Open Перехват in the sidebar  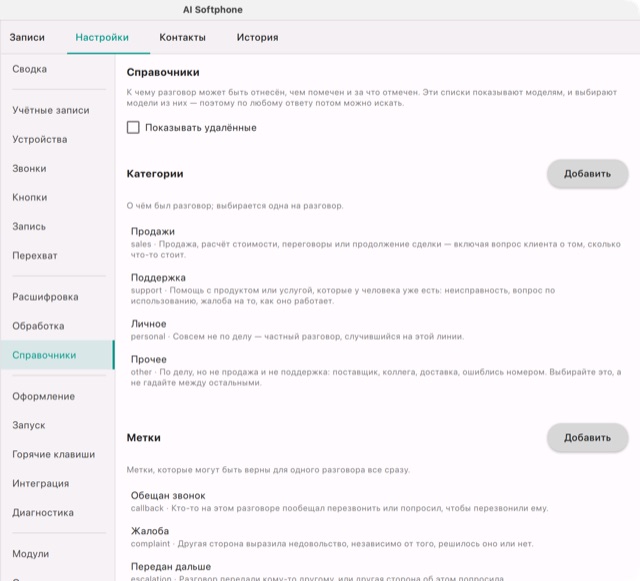pyautogui.click(x=57, y=256)
